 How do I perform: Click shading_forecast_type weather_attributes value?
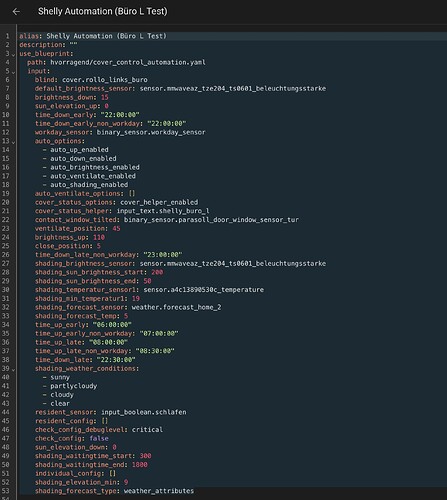click(x=159, y=491)
